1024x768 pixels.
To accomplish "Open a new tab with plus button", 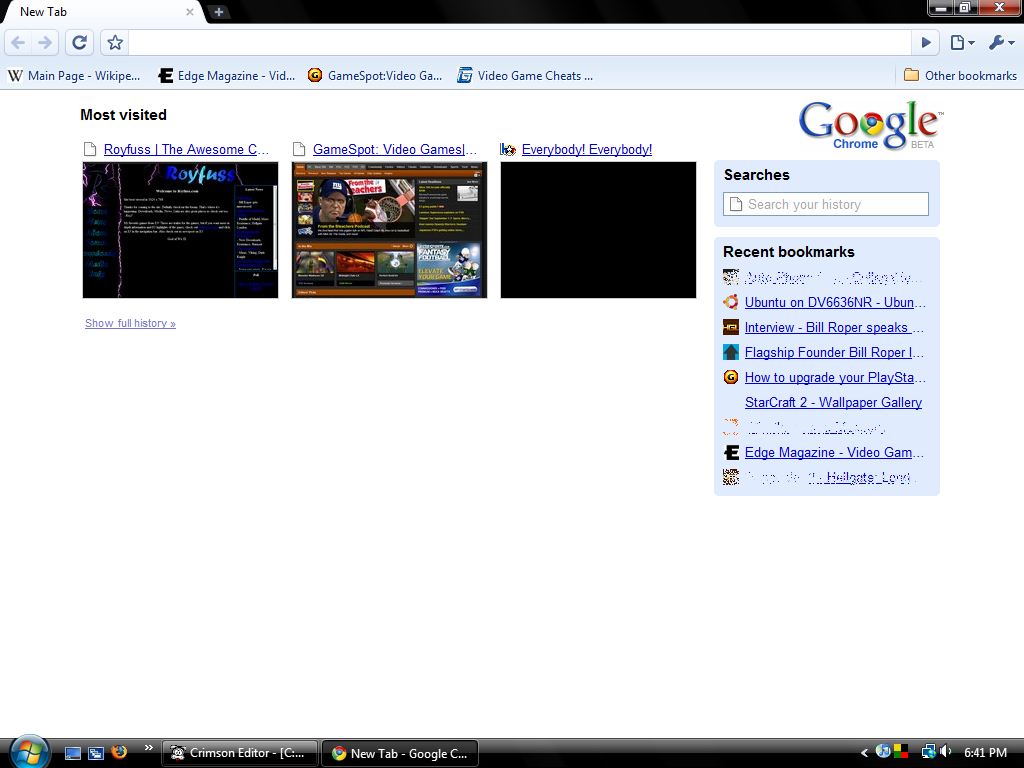I will tap(219, 12).
